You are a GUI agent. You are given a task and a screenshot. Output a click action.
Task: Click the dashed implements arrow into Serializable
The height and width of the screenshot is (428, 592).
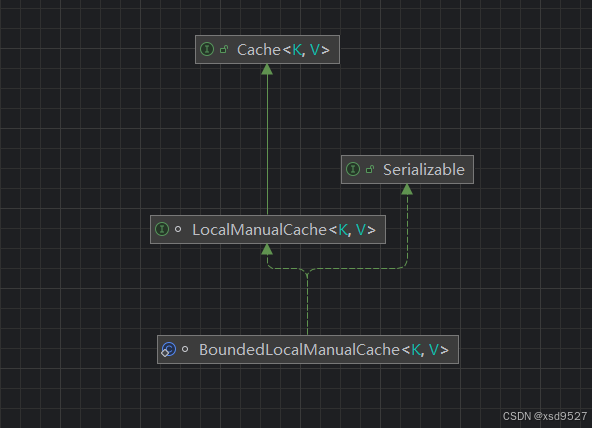tap(407, 189)
